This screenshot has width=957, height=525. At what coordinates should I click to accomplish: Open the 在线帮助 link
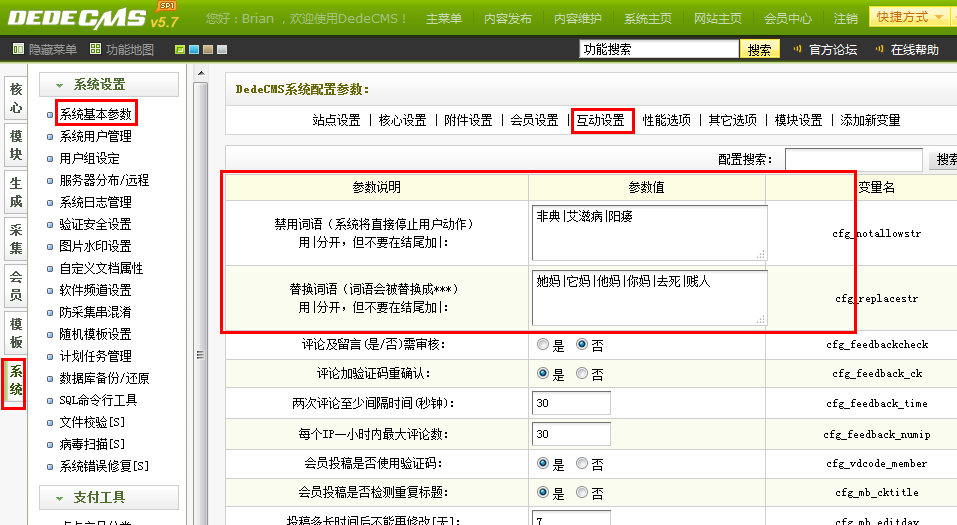(914, 49)
